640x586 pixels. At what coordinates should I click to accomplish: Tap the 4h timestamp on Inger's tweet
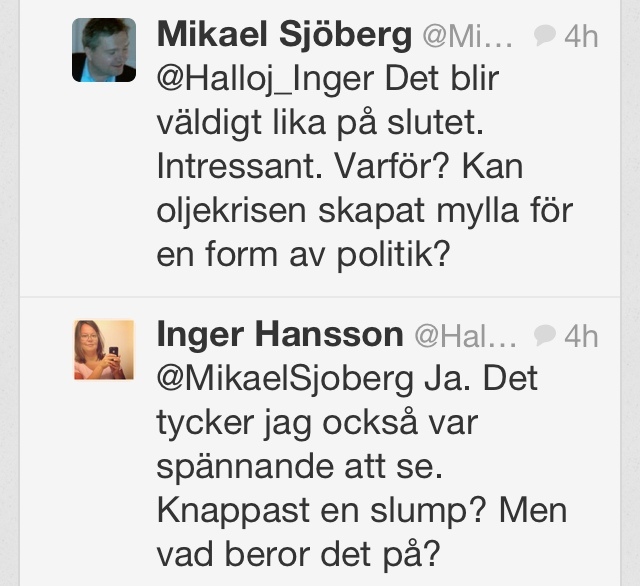(581, 337)
